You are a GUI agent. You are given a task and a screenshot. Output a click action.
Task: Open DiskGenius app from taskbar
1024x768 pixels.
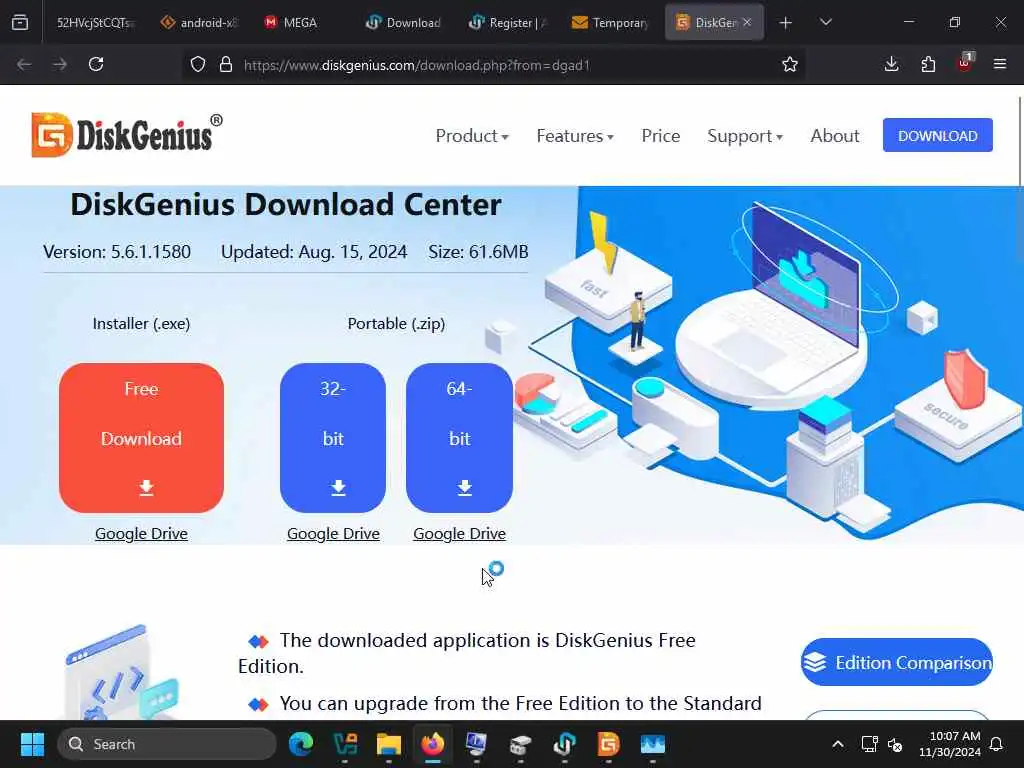(x=608, y=744)
